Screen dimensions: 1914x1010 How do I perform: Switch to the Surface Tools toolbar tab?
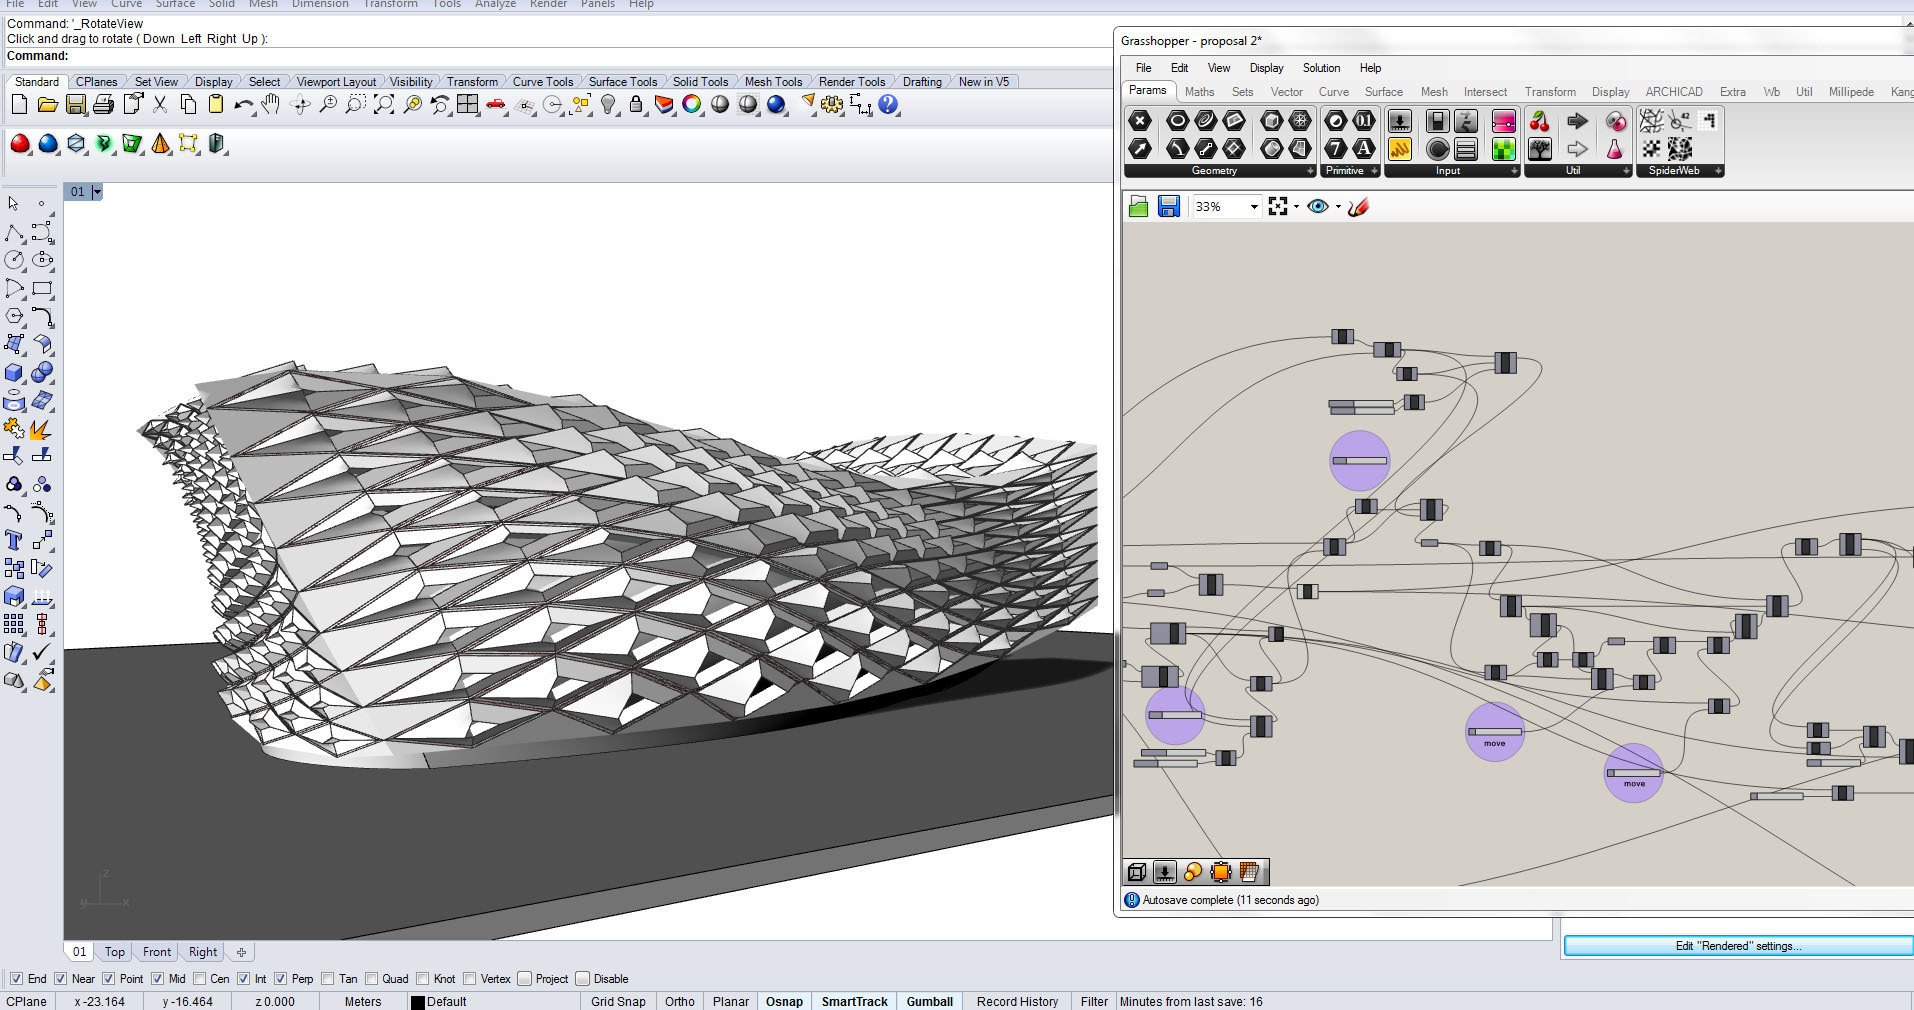(622, 82)
